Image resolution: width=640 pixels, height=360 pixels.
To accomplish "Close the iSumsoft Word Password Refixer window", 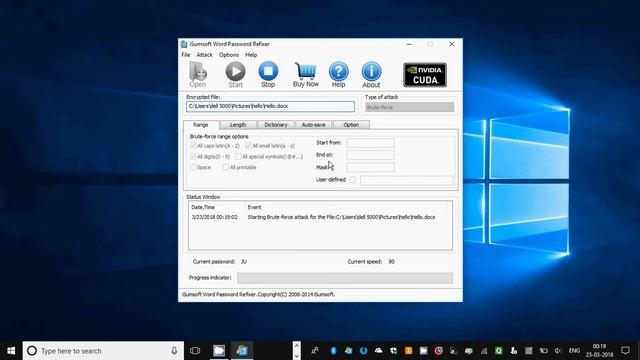I will [451, 44].
